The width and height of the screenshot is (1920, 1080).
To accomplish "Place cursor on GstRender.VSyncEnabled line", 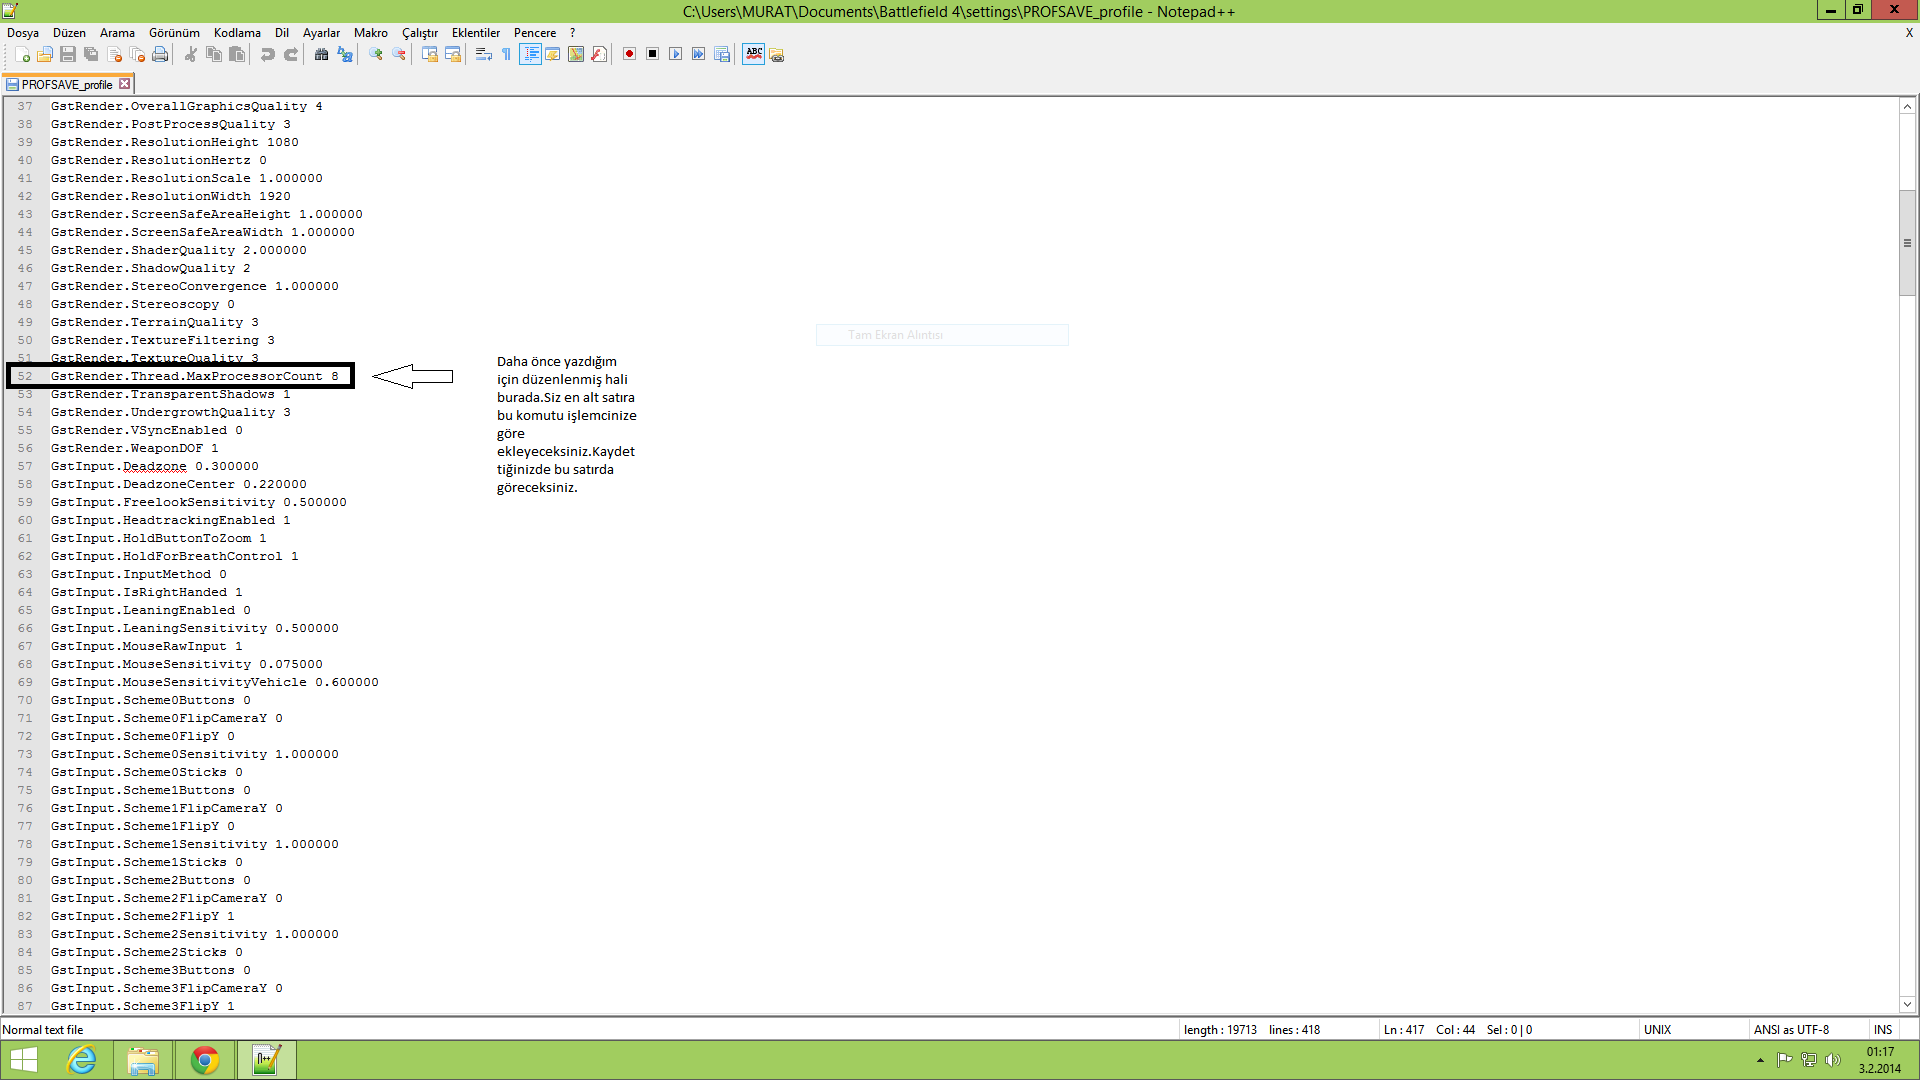I will 147,430.
